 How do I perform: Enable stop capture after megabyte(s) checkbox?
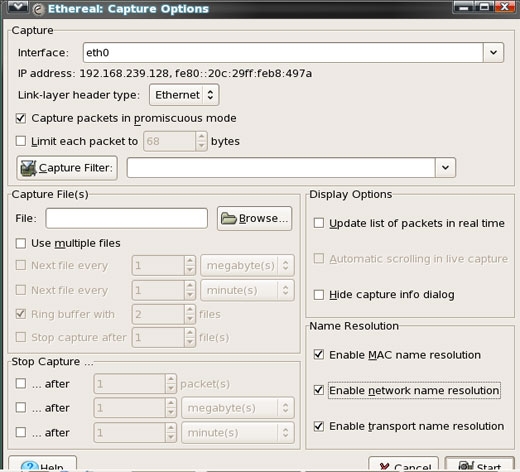(21, 407)
